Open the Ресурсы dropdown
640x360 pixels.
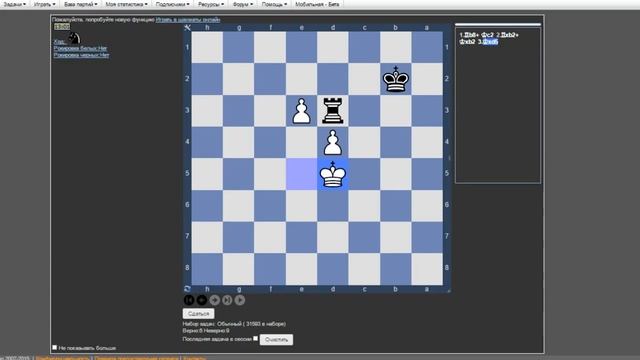211,4
